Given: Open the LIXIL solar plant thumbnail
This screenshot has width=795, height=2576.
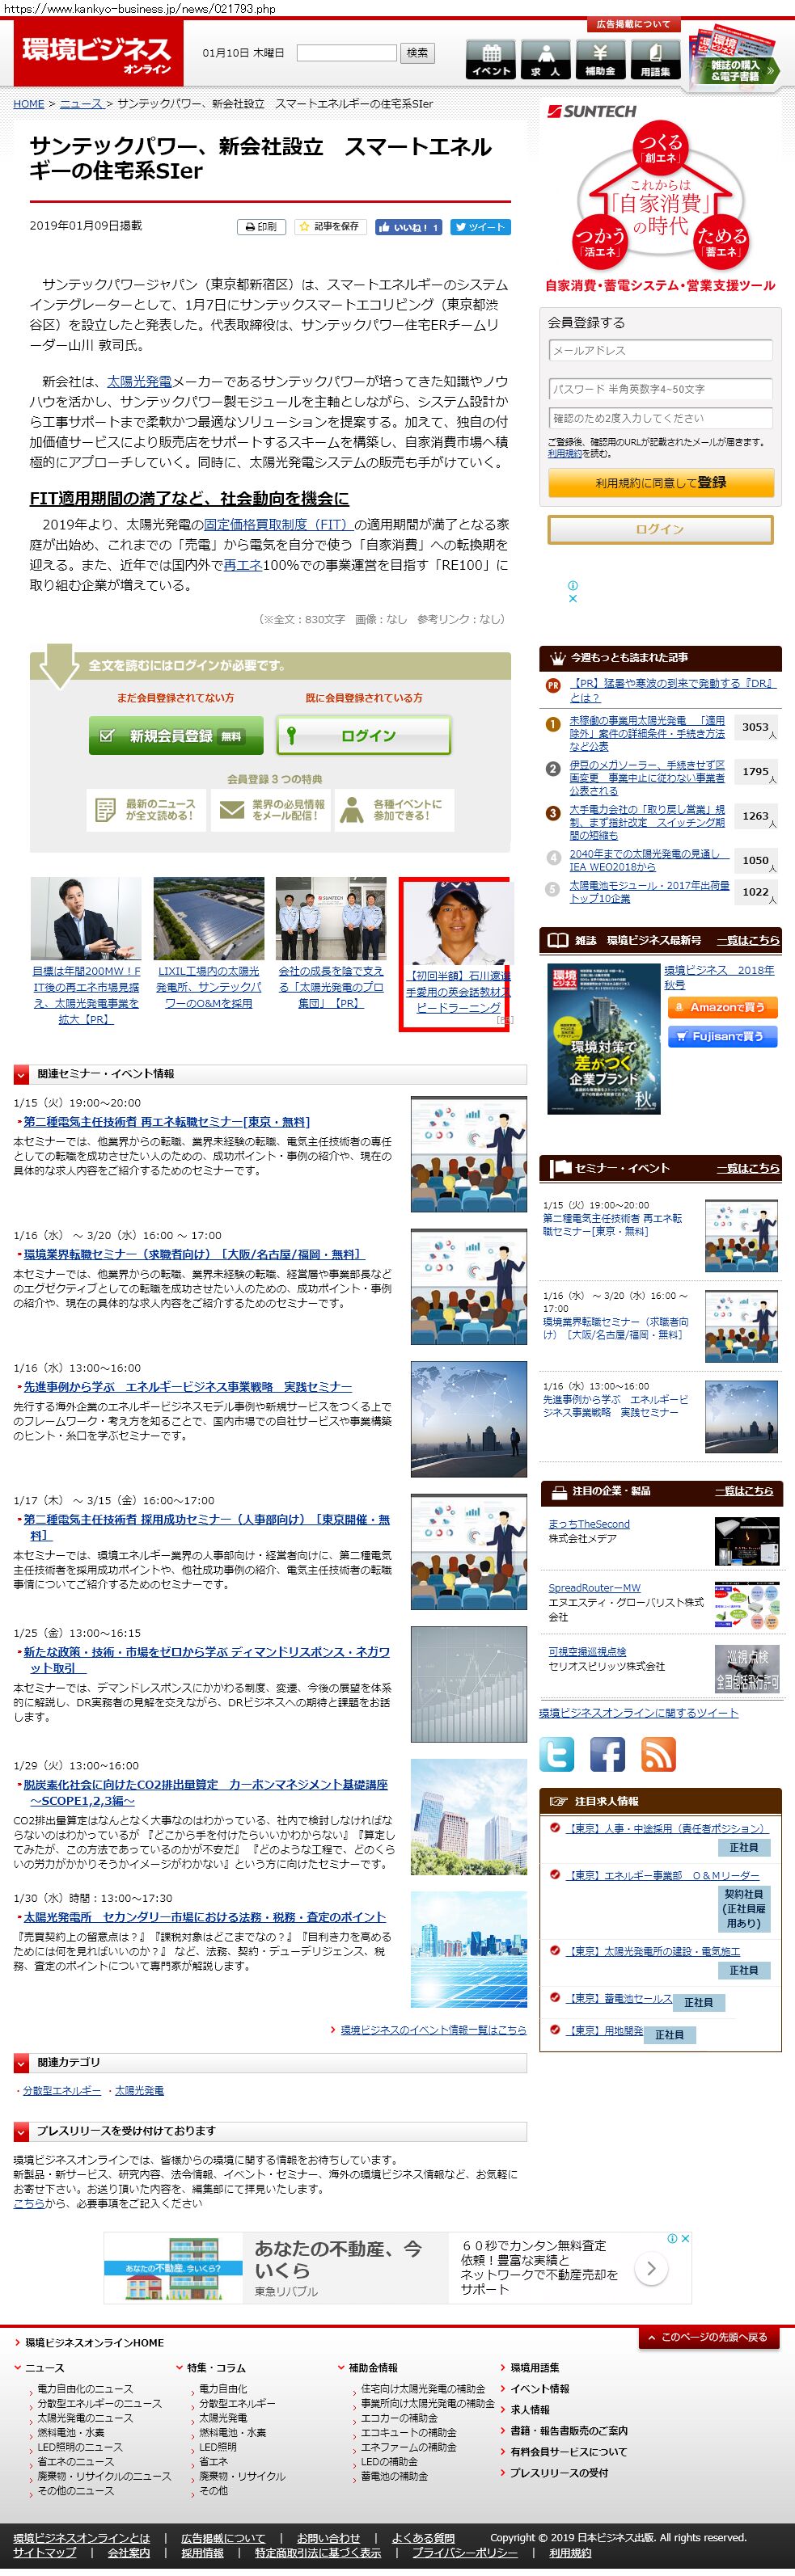Looking at the screenshot, I should [x=209, y=919].
